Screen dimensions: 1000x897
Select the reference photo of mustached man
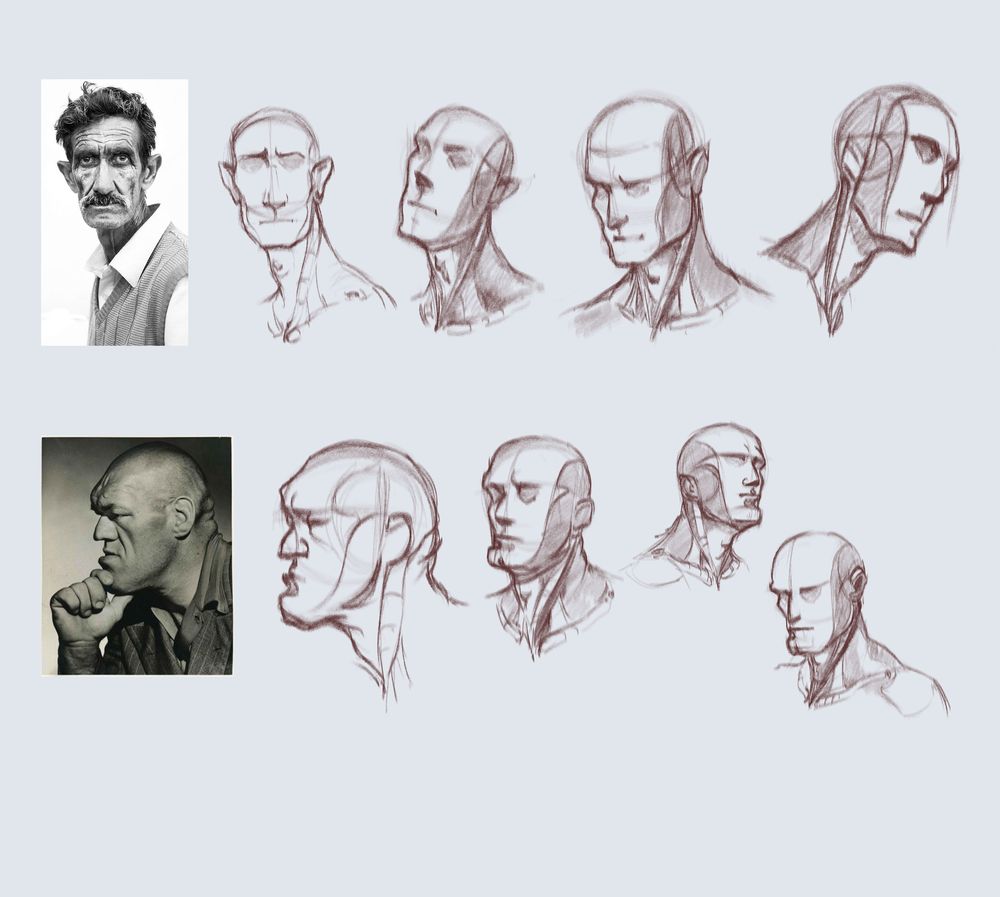pyautogui.click(x=114, y=212)
